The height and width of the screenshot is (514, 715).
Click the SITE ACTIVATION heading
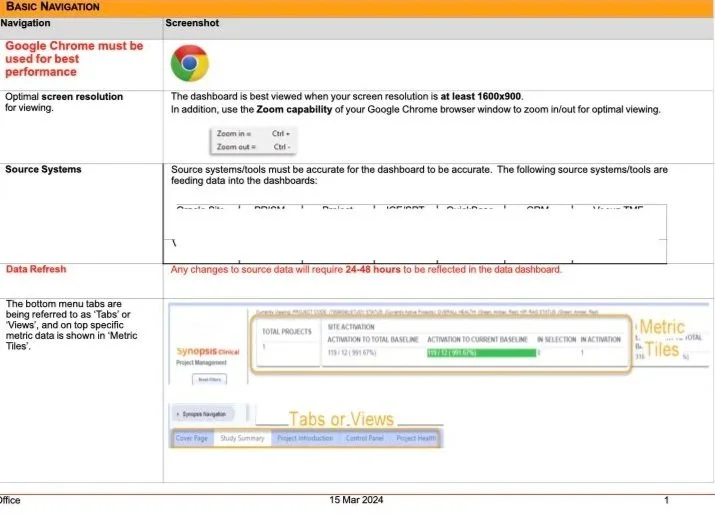click(x=351, y=327)
